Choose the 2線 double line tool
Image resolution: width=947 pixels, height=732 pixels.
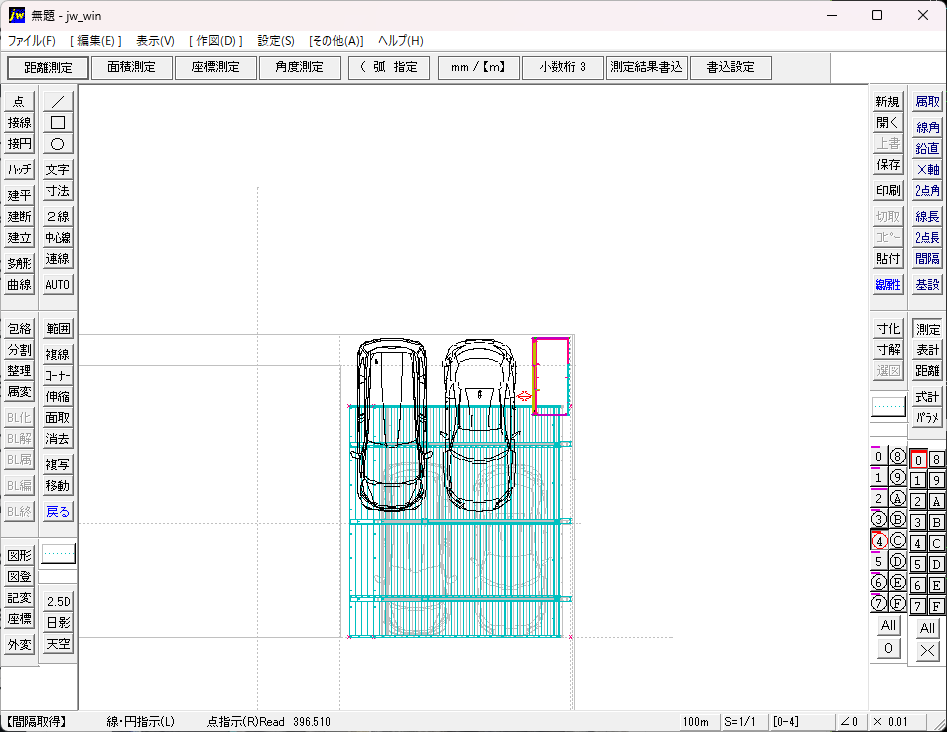(58, 216)
